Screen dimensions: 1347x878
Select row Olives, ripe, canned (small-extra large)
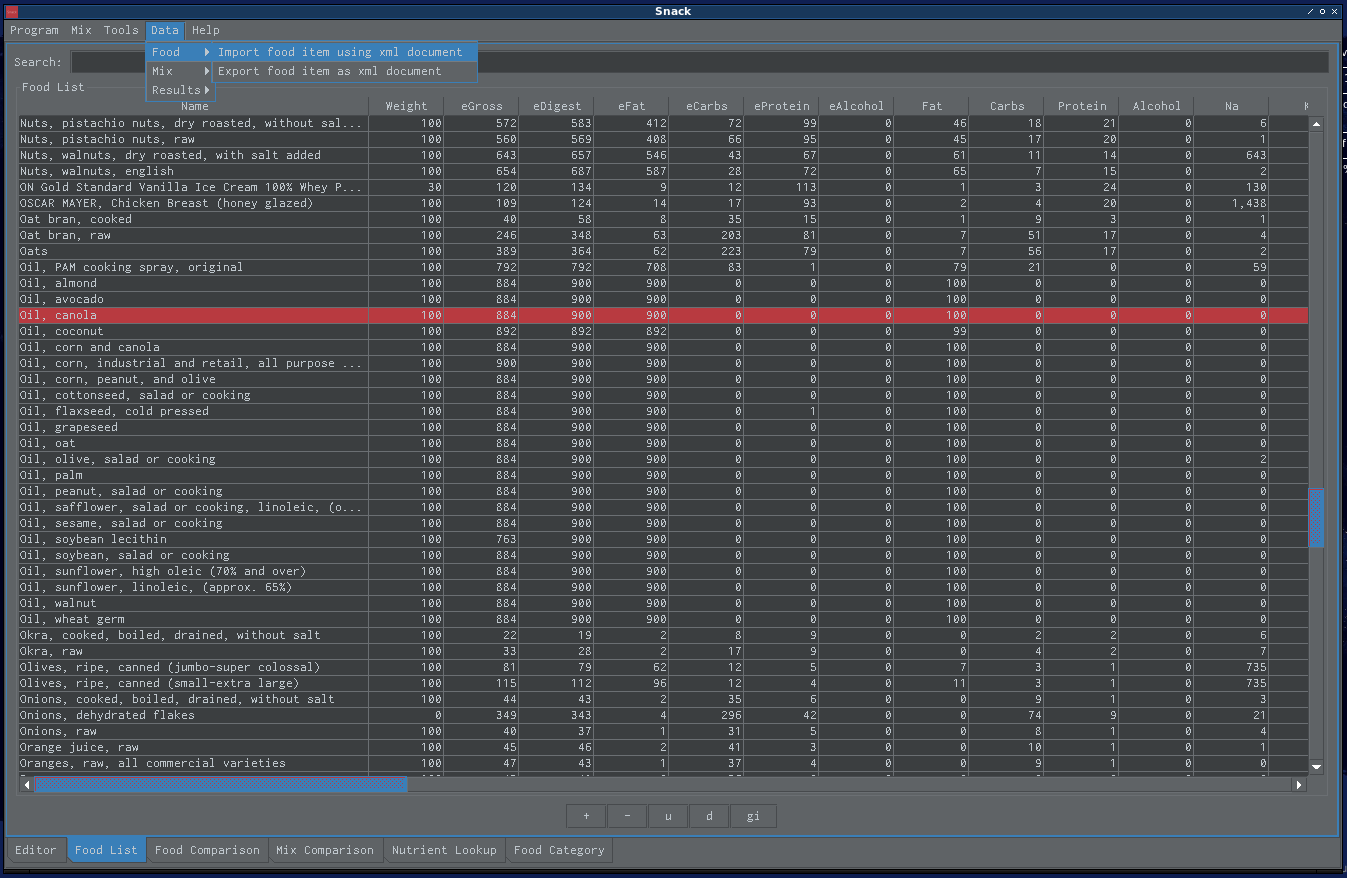tap(664, 683)
